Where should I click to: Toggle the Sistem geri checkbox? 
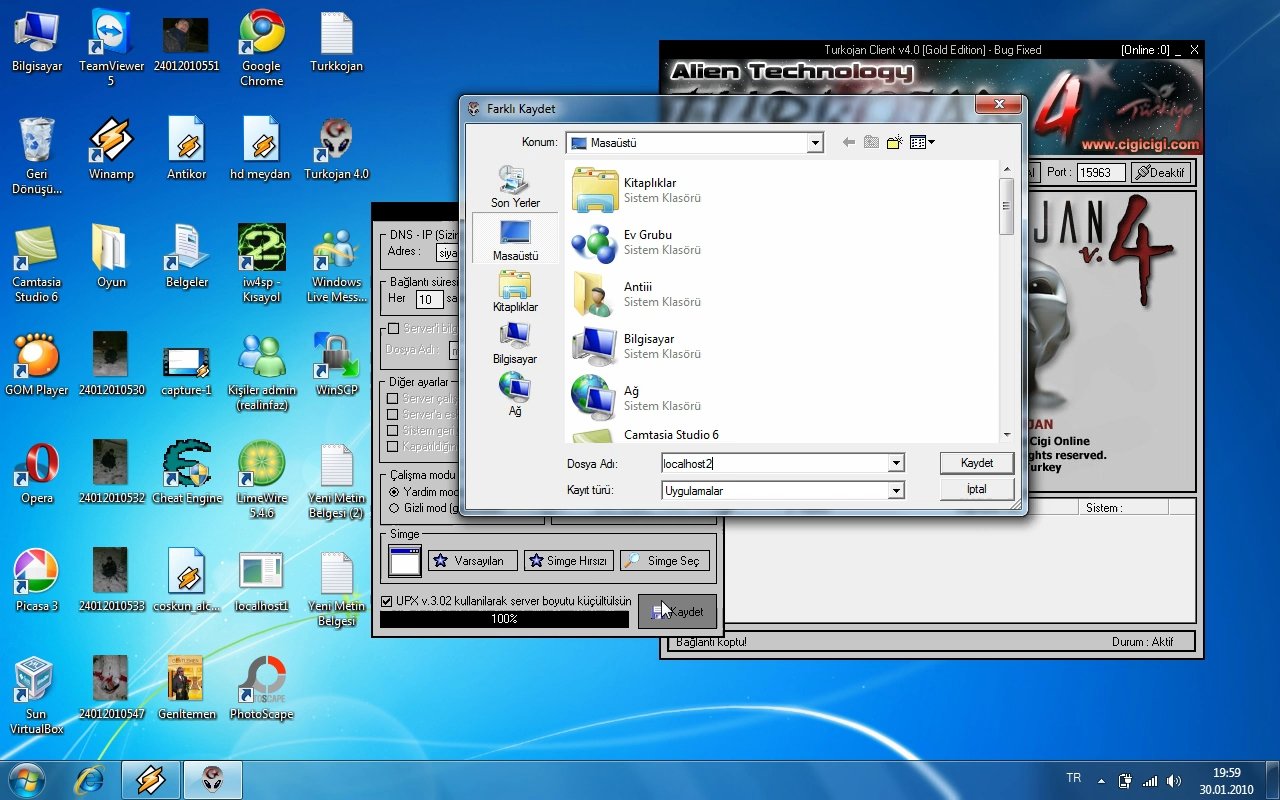393,430
